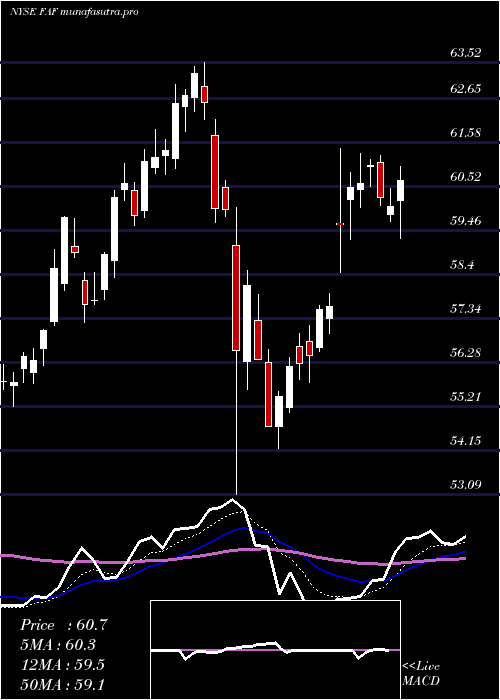Click the 63.52 price axis label
The width and height of the screenshot is (500, 700).
pos(466,53)
